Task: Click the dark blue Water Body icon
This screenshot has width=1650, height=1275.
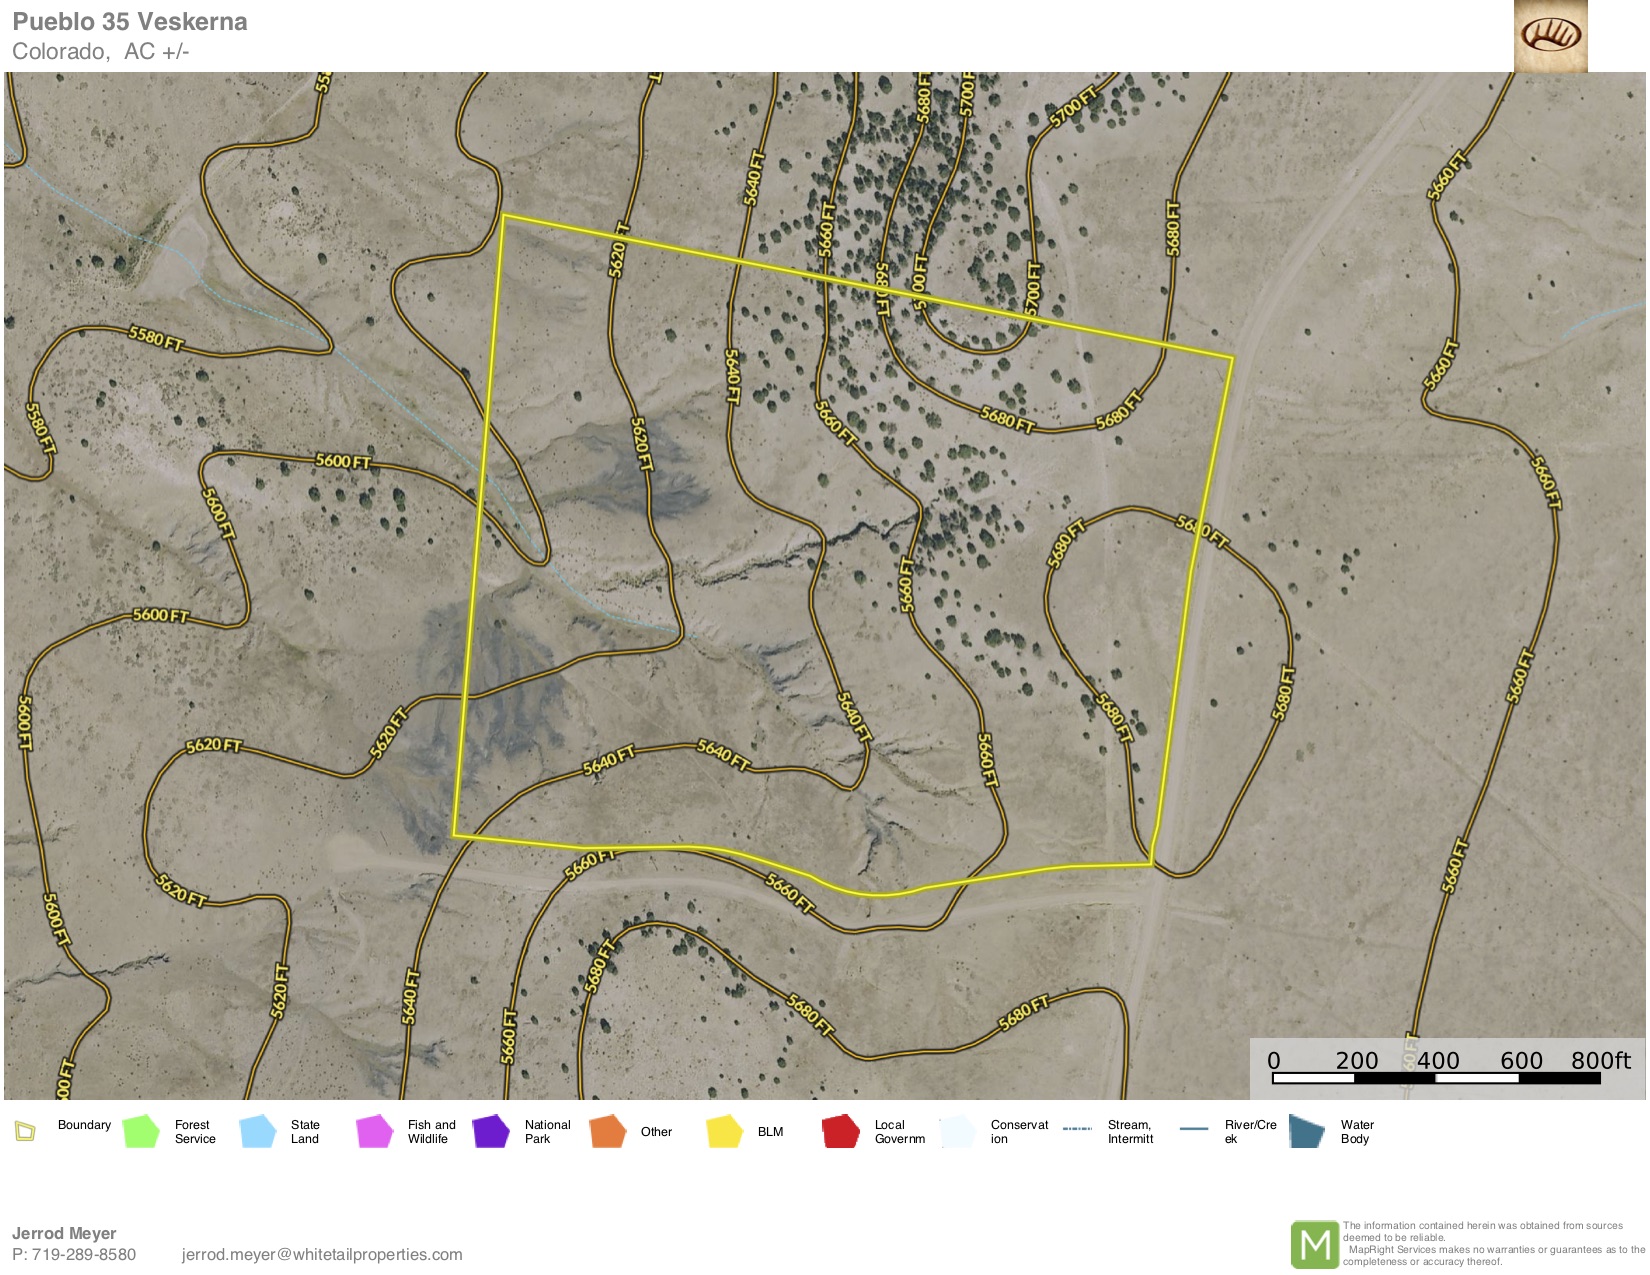Action: (1306, 1131)
